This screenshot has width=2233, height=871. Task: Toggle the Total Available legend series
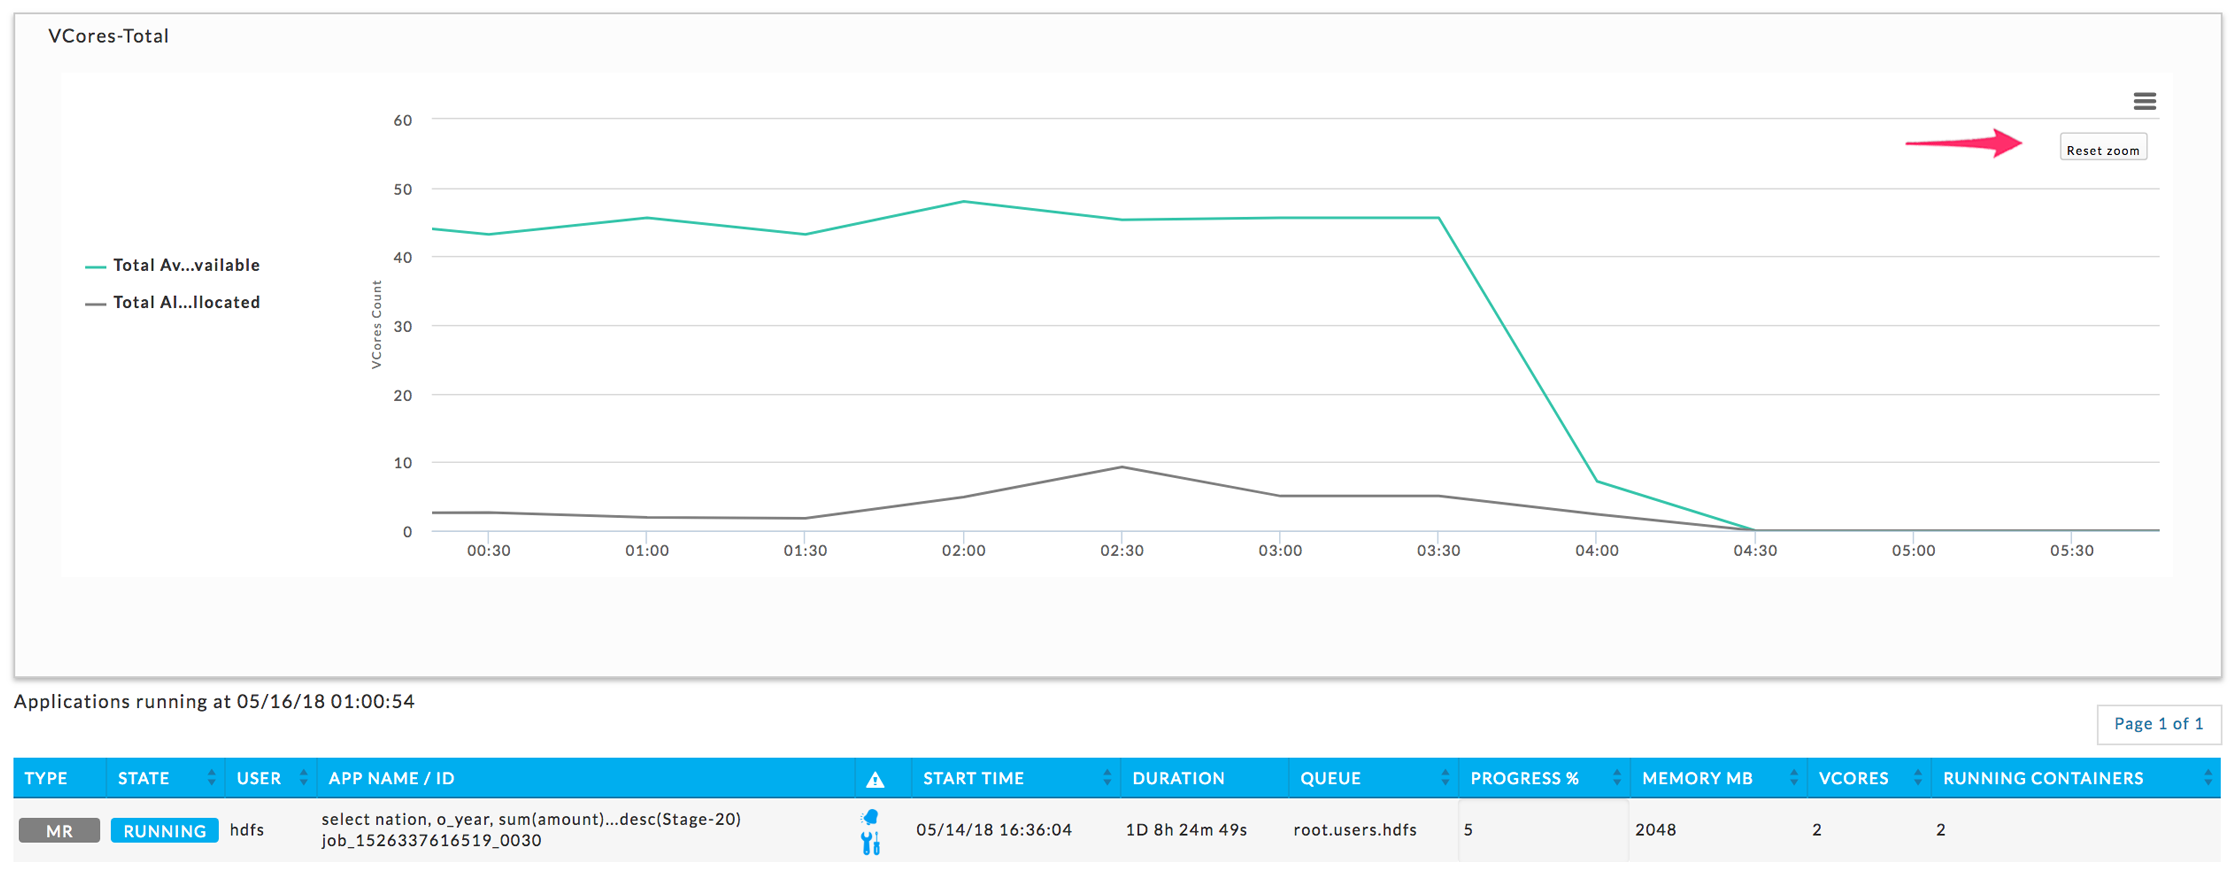pyautogui.click(x=173, y=265)
